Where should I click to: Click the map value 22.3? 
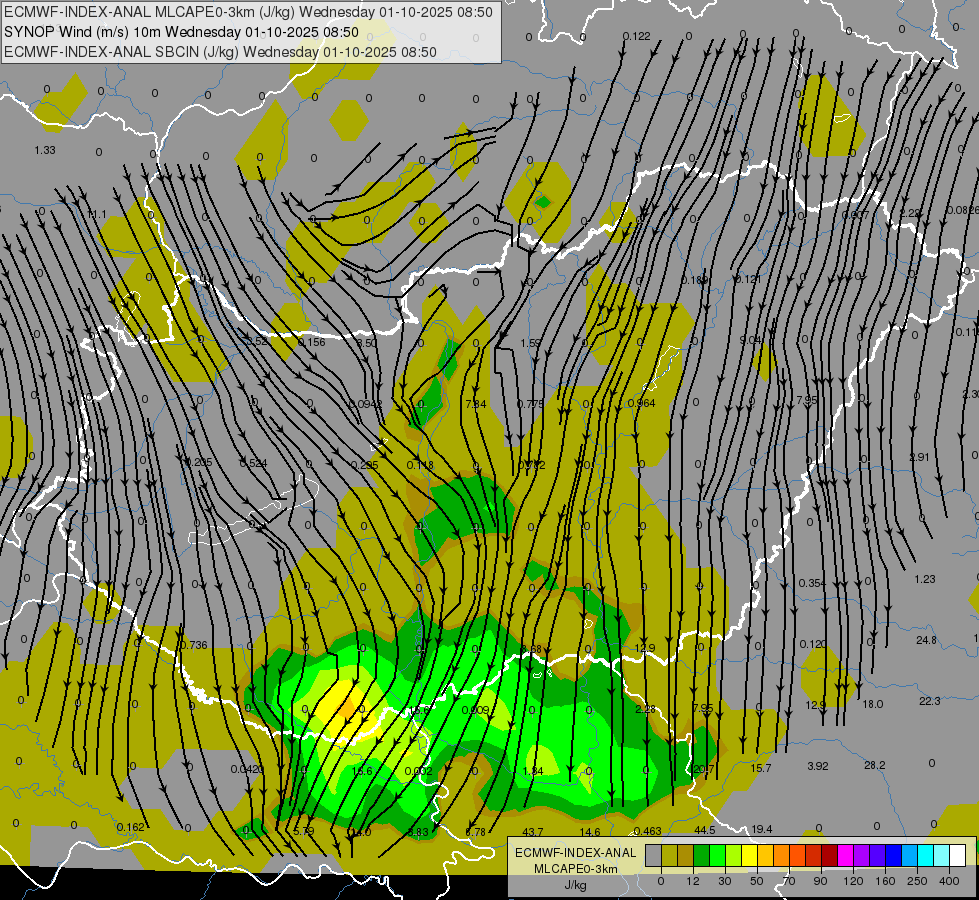(930, 701)
